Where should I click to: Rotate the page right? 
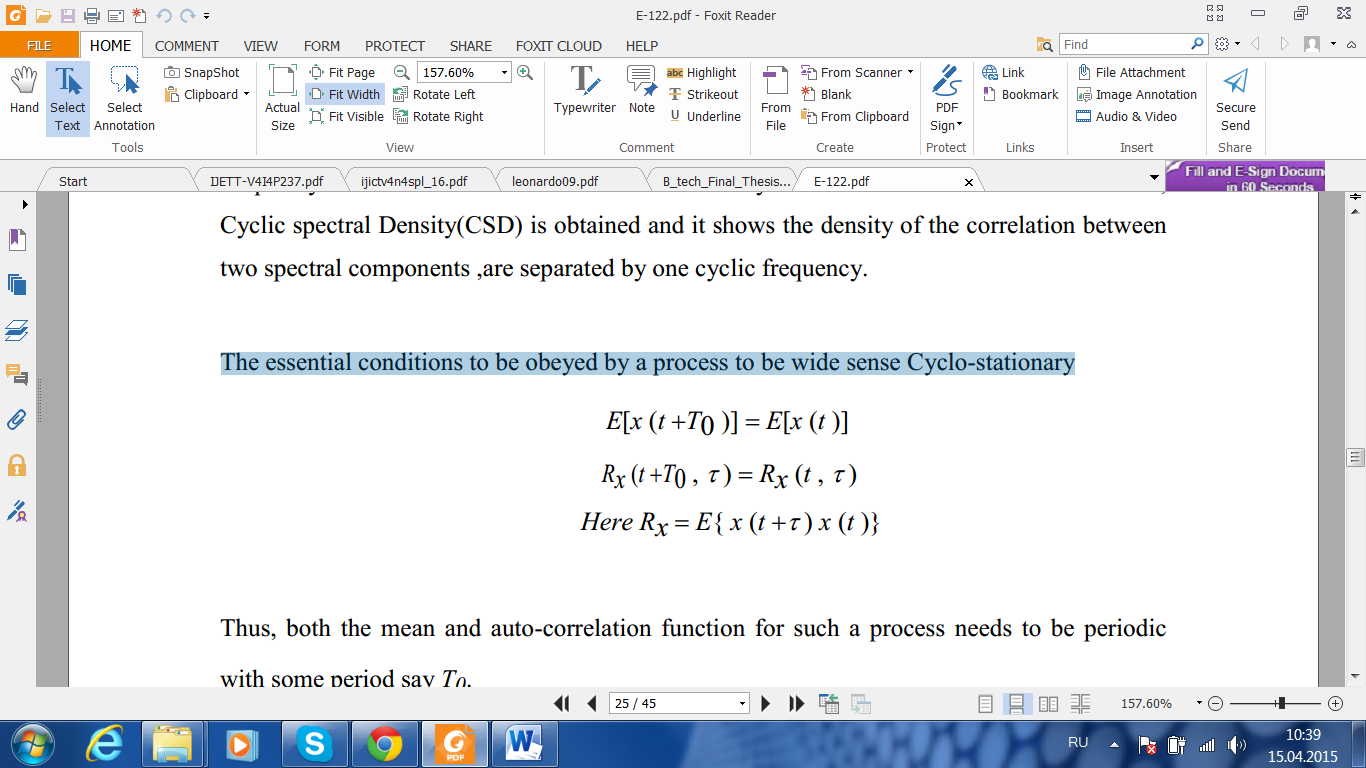[x=438, y=116]
